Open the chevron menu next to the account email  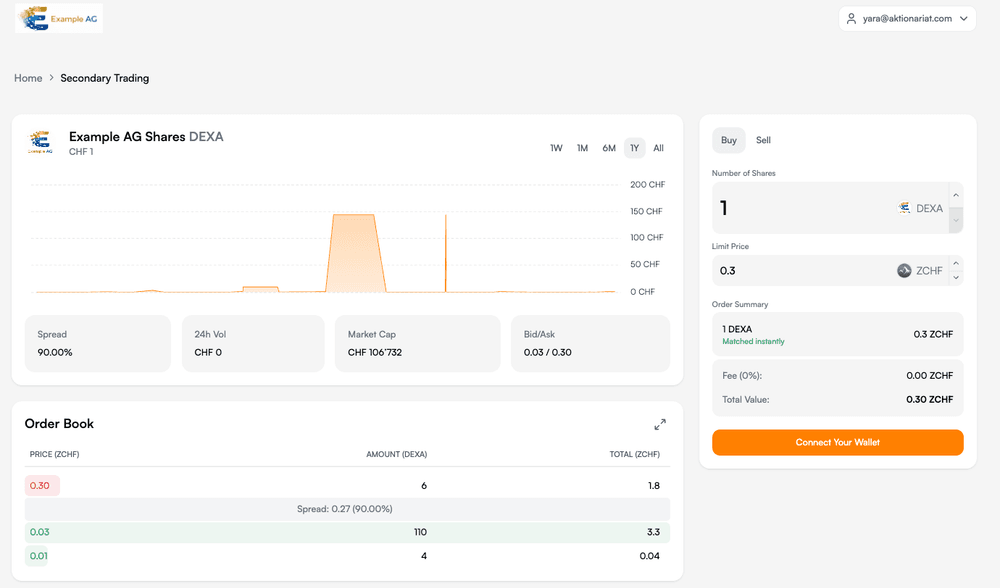click(962, 18)
